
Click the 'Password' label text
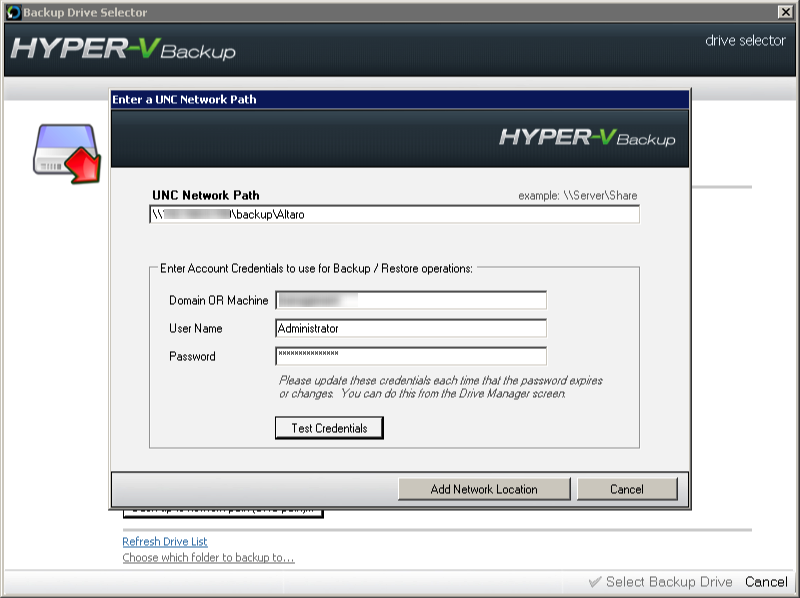[192, 357]
